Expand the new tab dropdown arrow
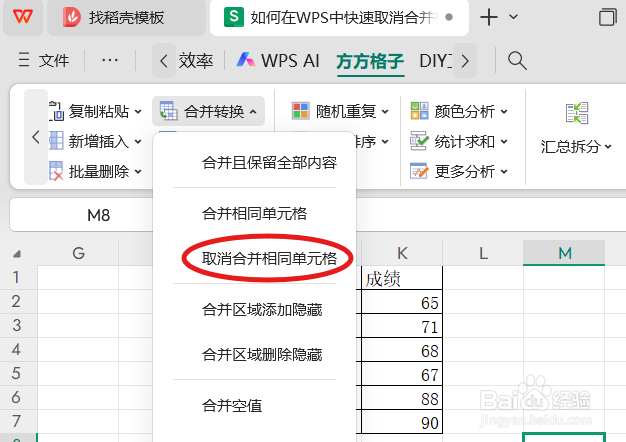Image resolution: width=626 pixels, height=442 pixels. tap(513, 17)
